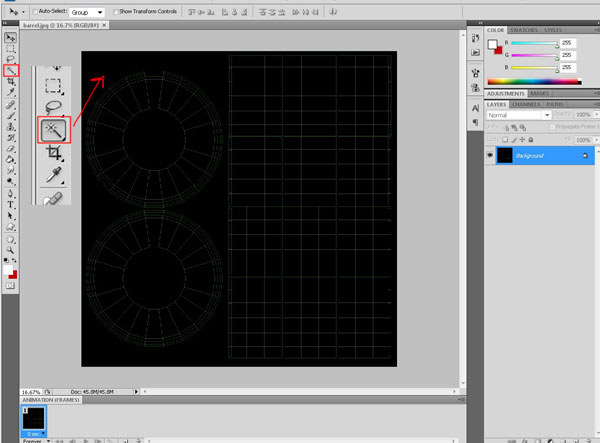
Task: Enable the Auto-Select checkbox
Action: pyautogui.click(x=37, y=12)
